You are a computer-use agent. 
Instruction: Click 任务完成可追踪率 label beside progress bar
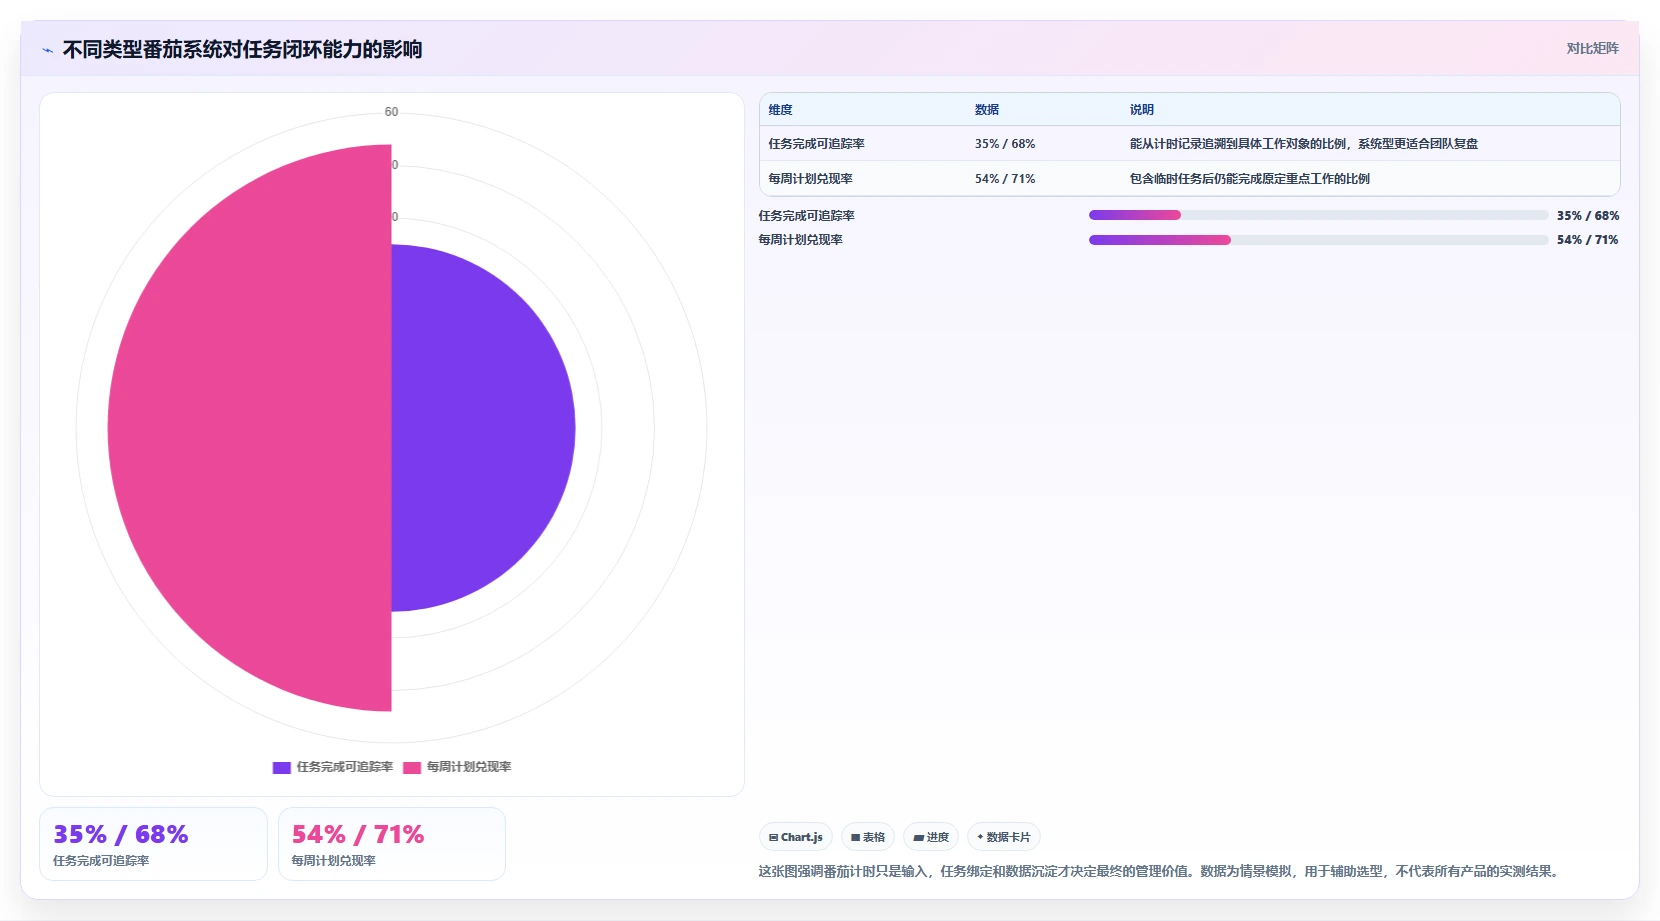coord(806,216)
